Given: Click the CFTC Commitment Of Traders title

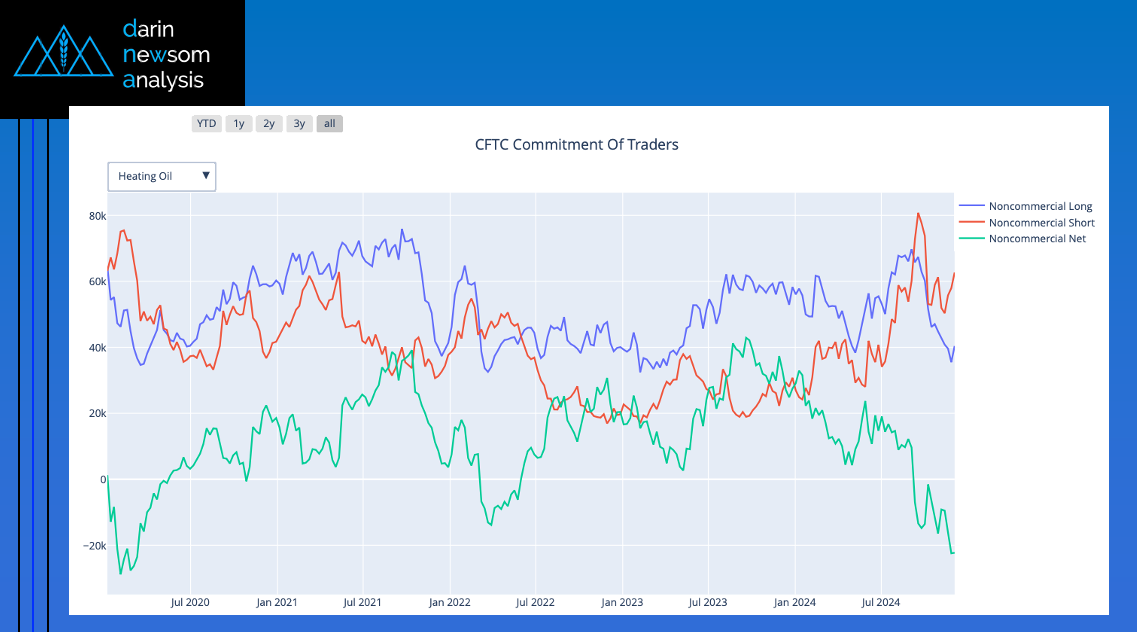Looking at the screenshot, I should (x=577, y=145).
